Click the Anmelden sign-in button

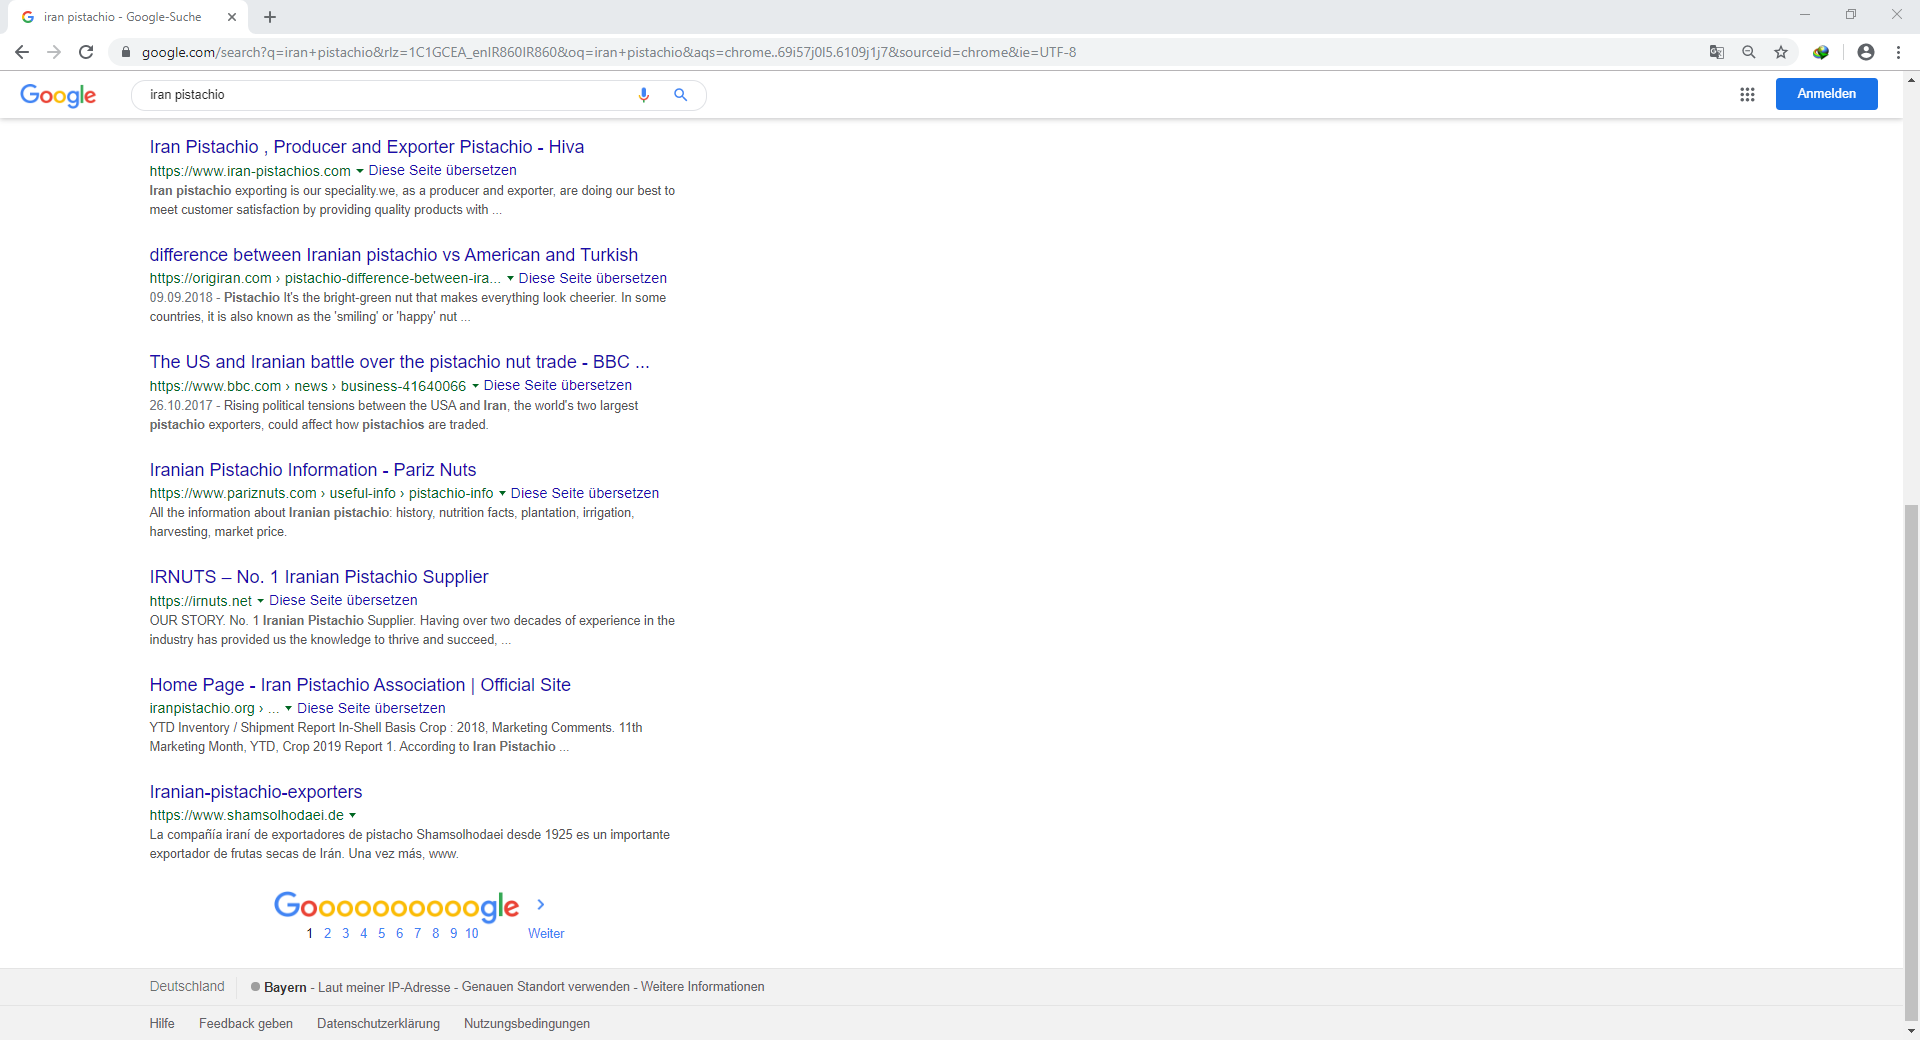point(1826,94)
